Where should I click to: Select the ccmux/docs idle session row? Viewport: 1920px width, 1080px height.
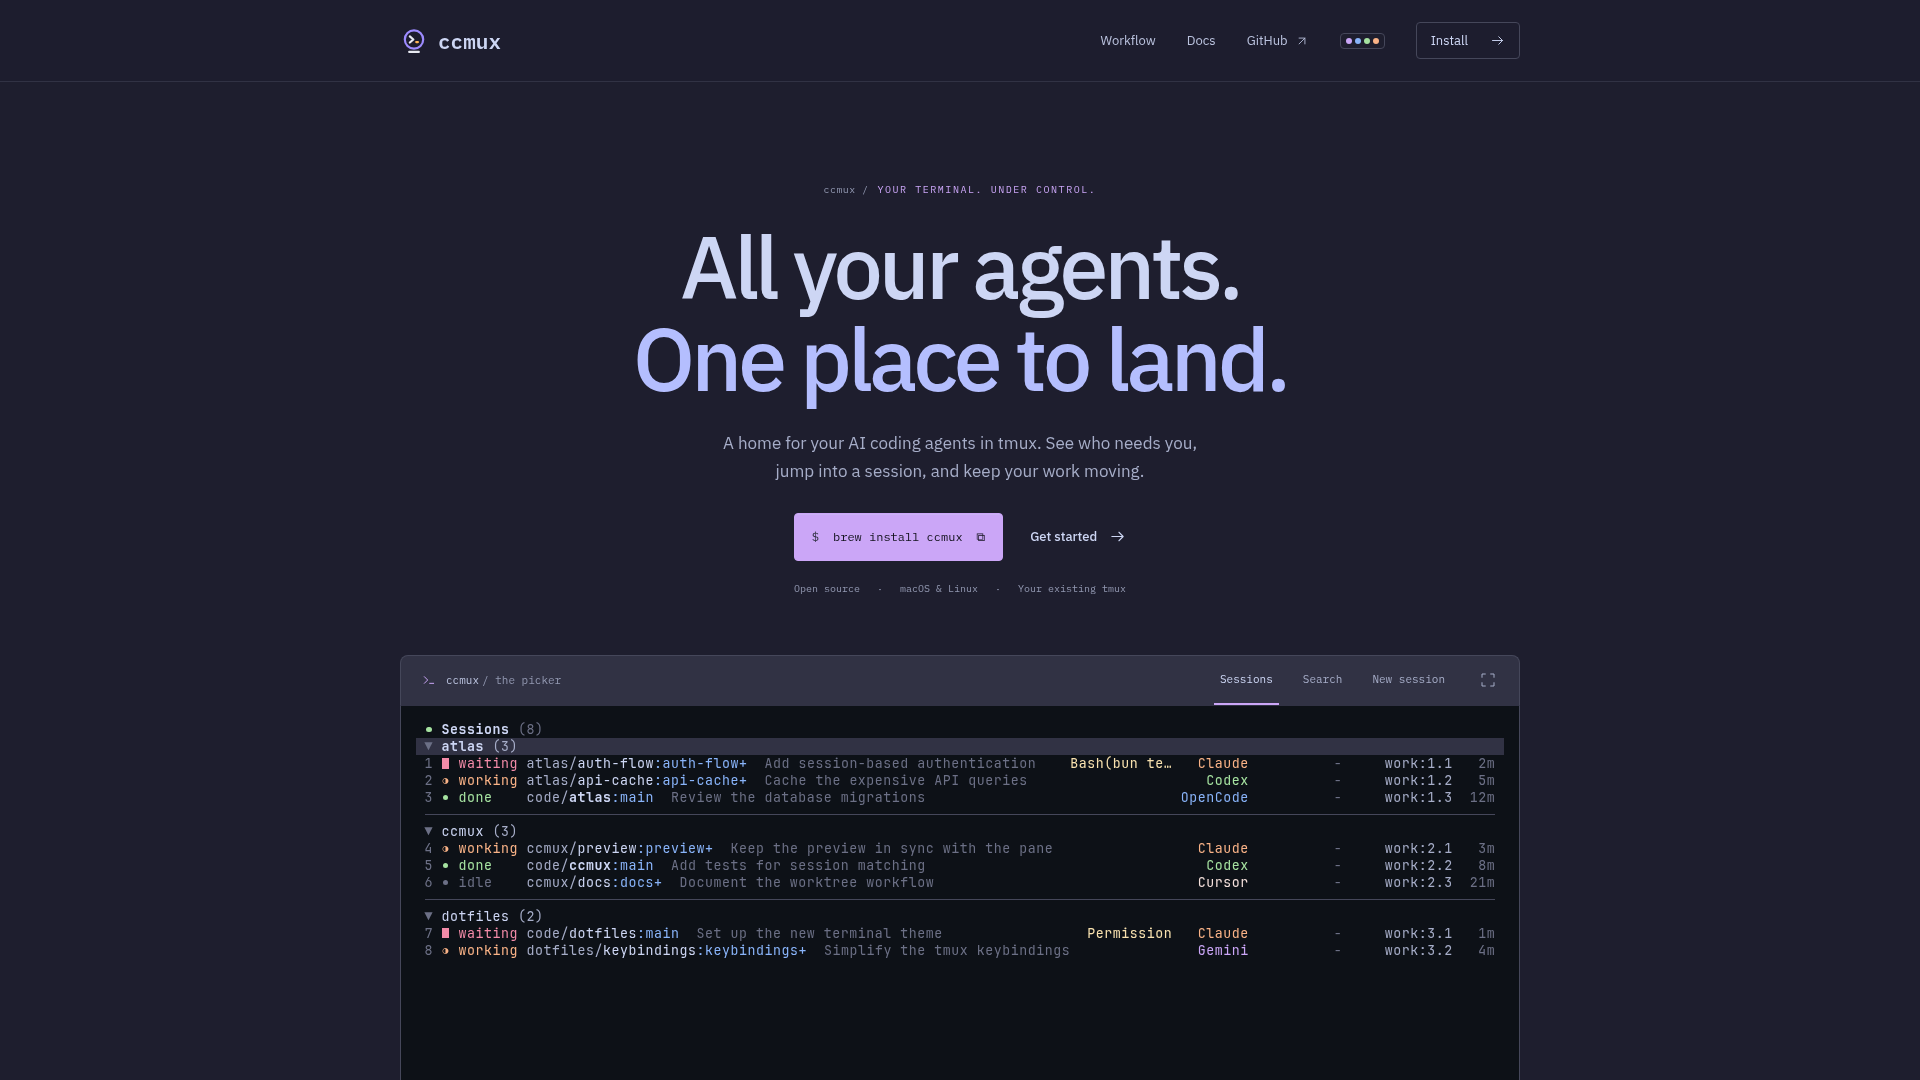coord(960,883)
